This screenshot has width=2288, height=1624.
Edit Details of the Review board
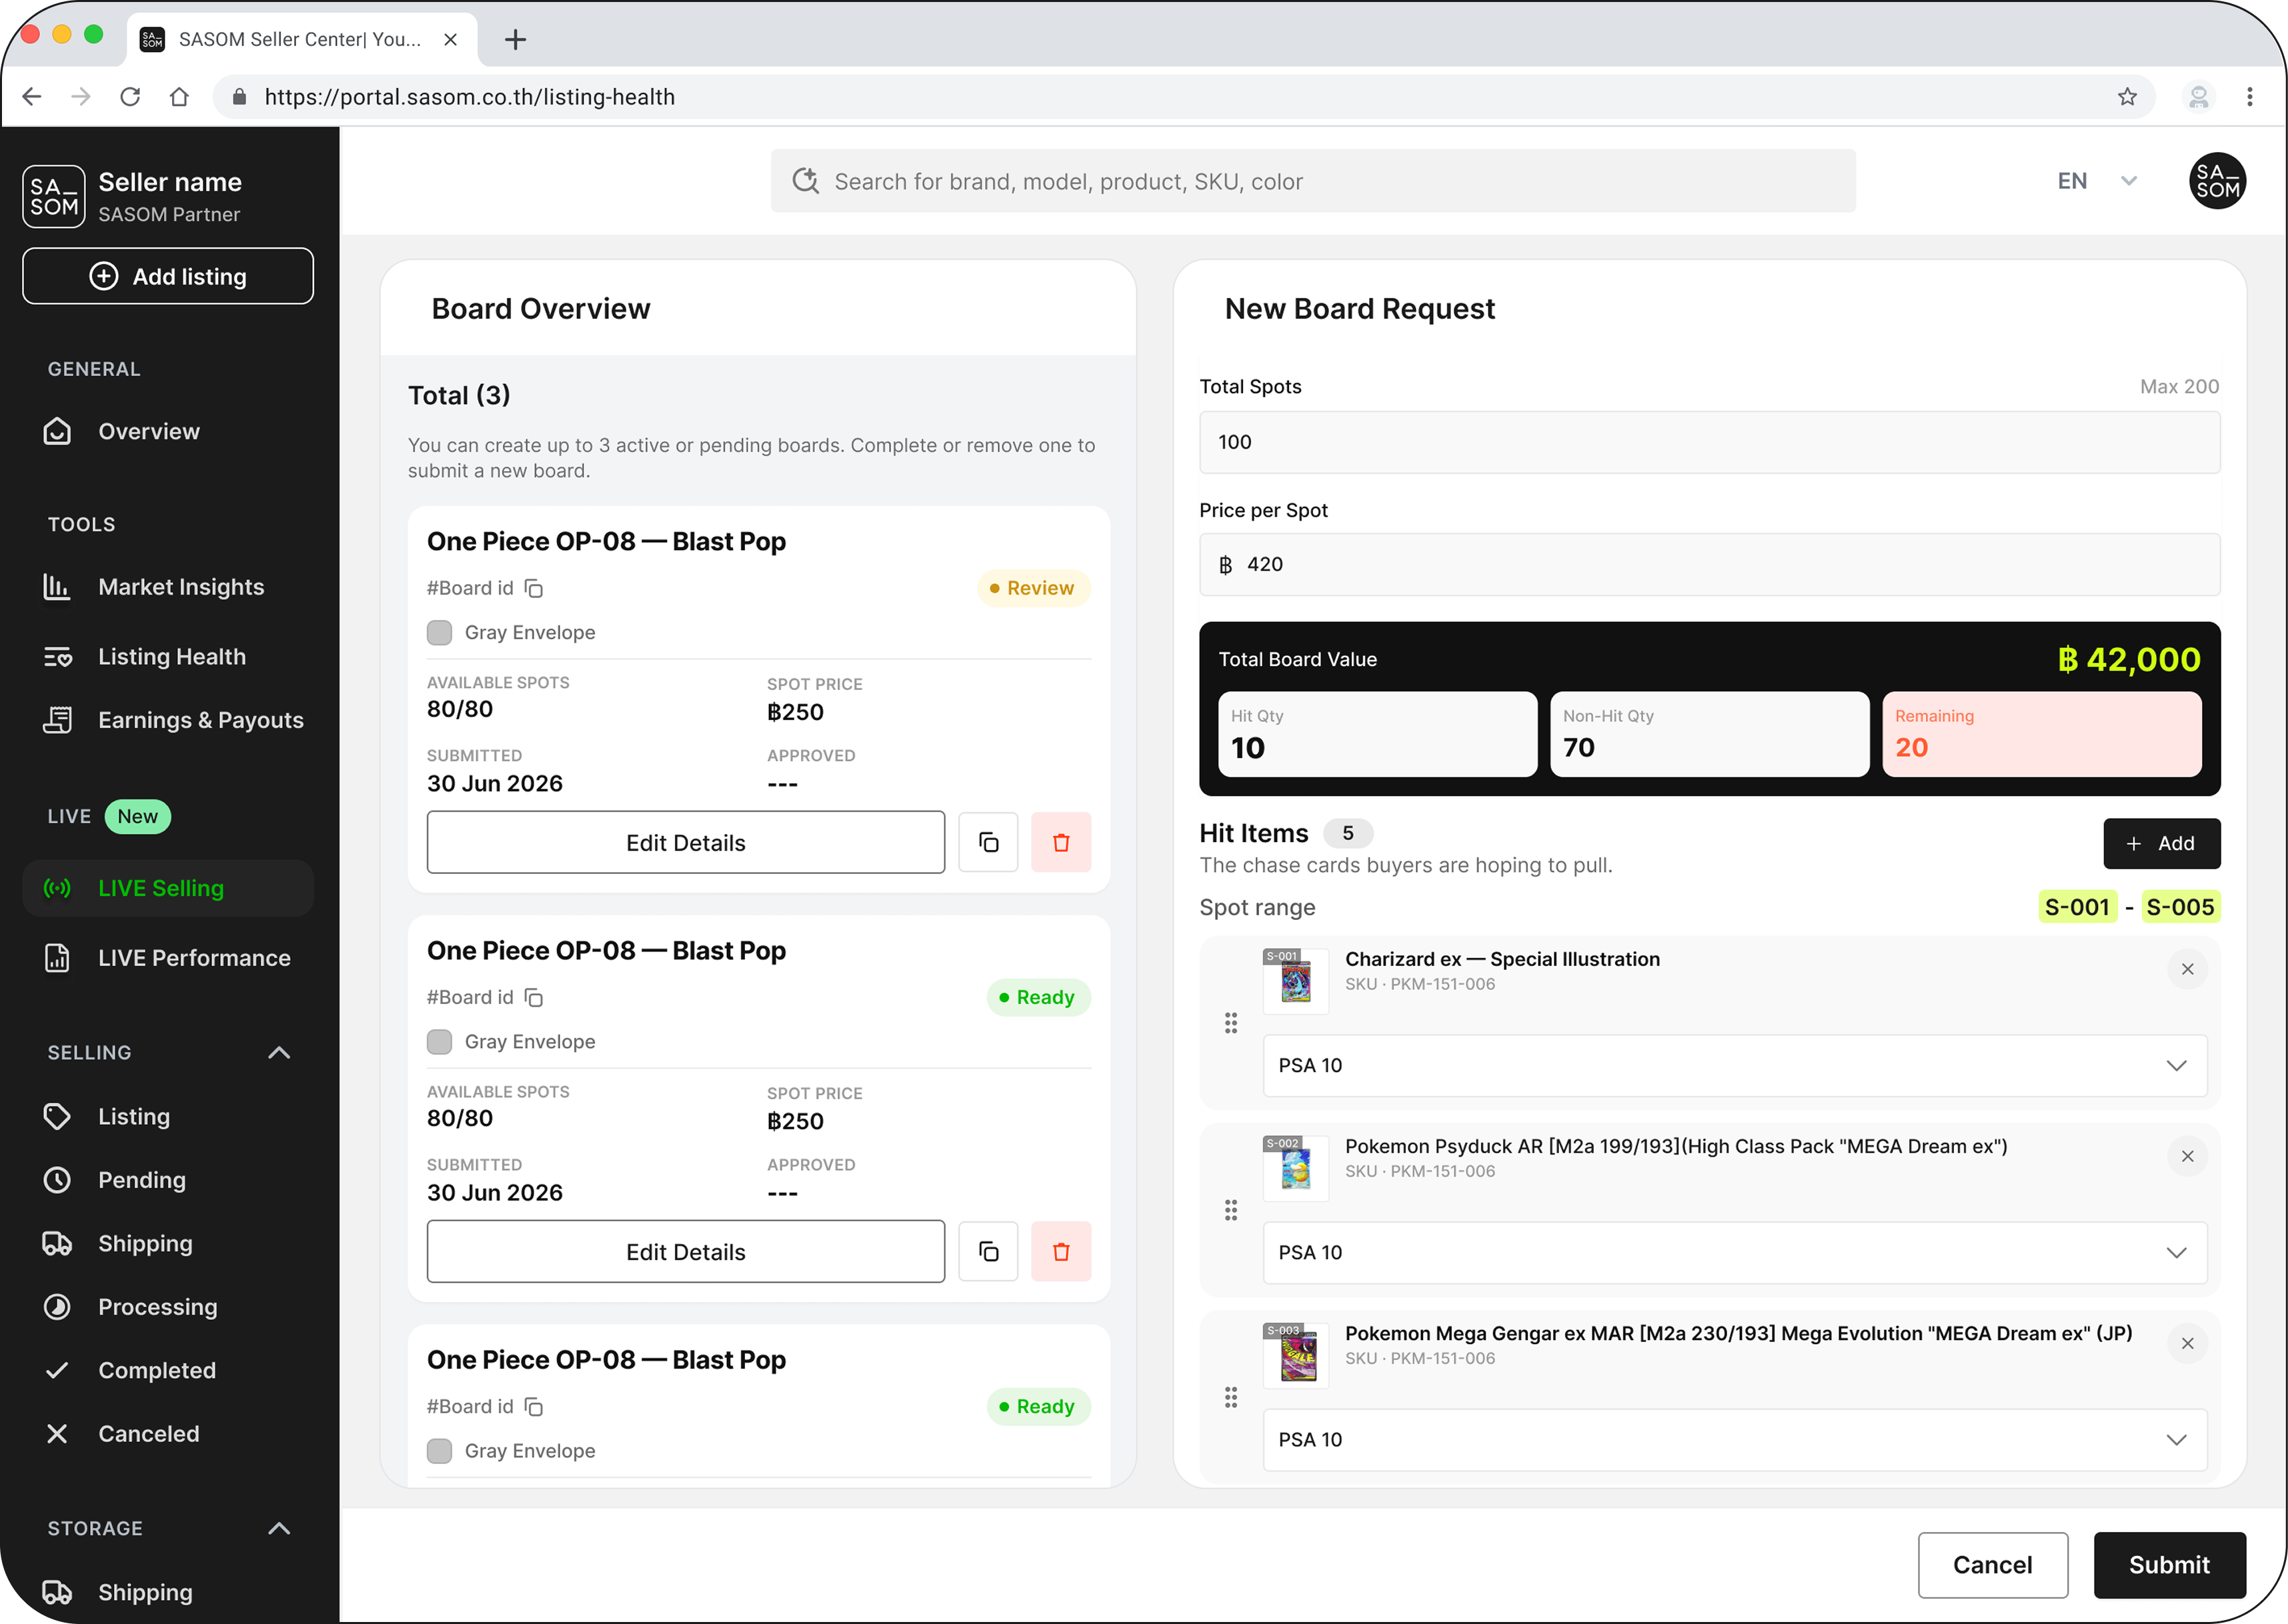point(685,842)
